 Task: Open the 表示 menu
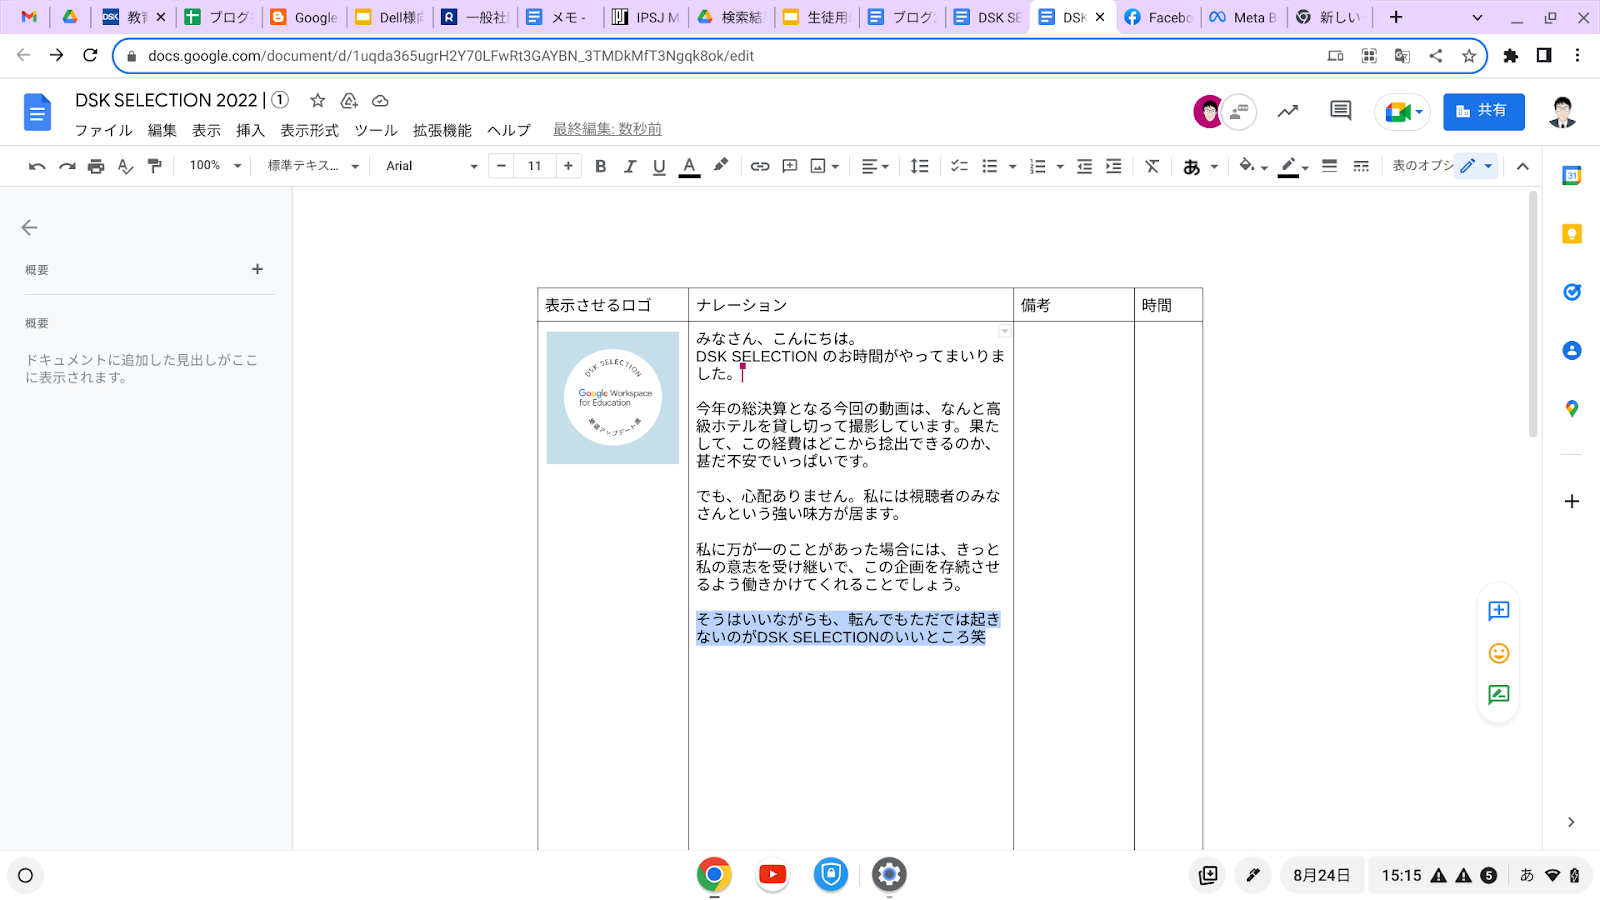click(x=206, y=130)
